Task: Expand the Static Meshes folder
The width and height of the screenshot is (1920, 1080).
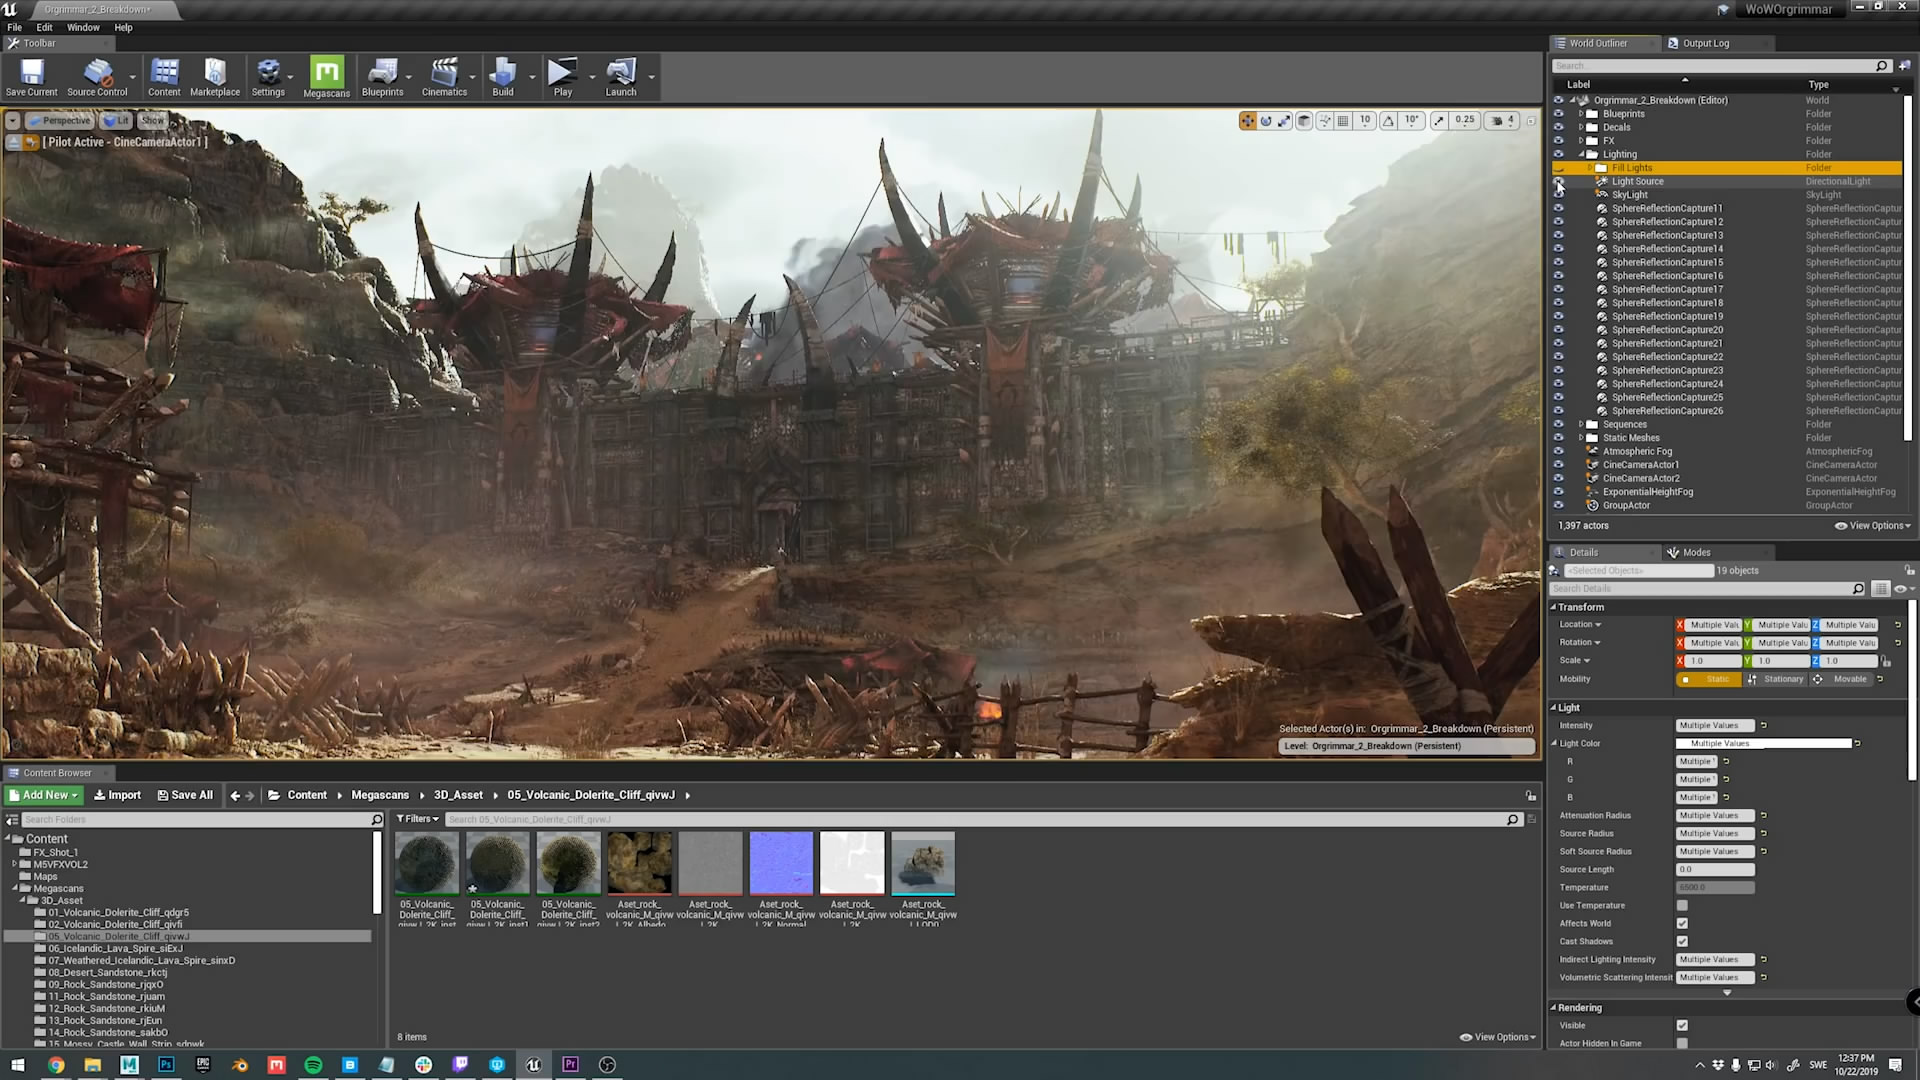Action: pyautogui.click(x=1581, y=438)
